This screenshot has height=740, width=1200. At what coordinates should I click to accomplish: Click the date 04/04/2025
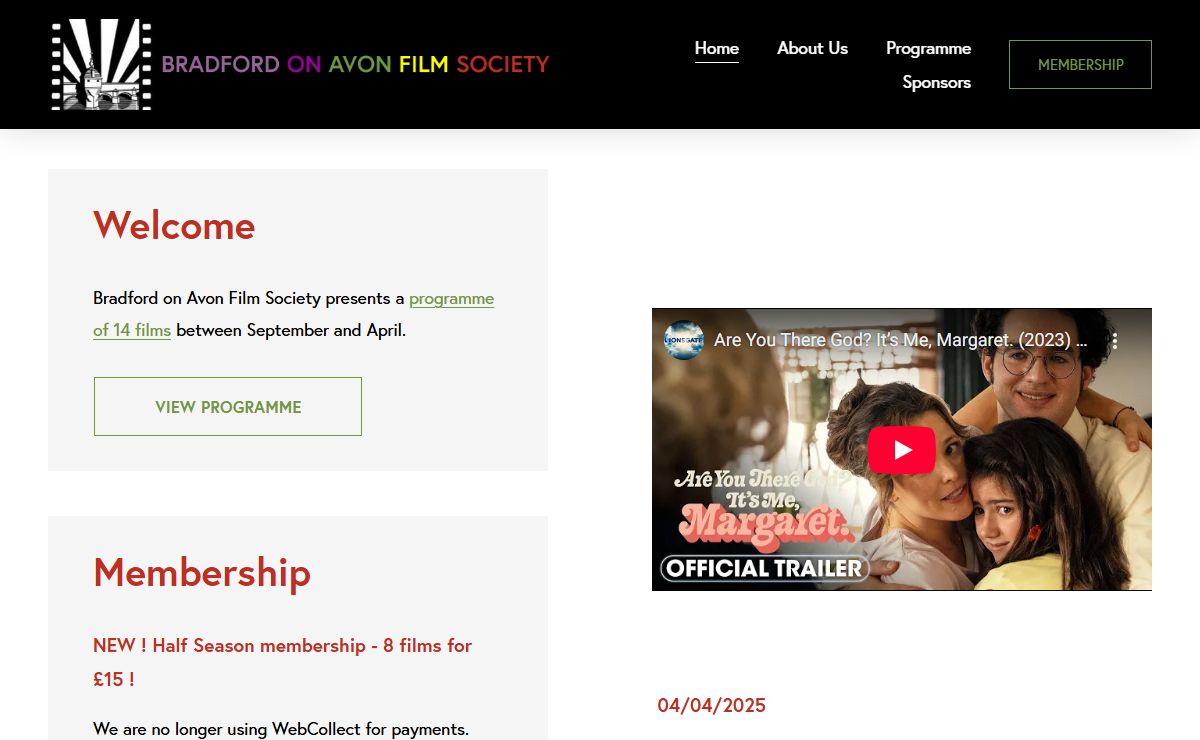[x=712, y=705]
